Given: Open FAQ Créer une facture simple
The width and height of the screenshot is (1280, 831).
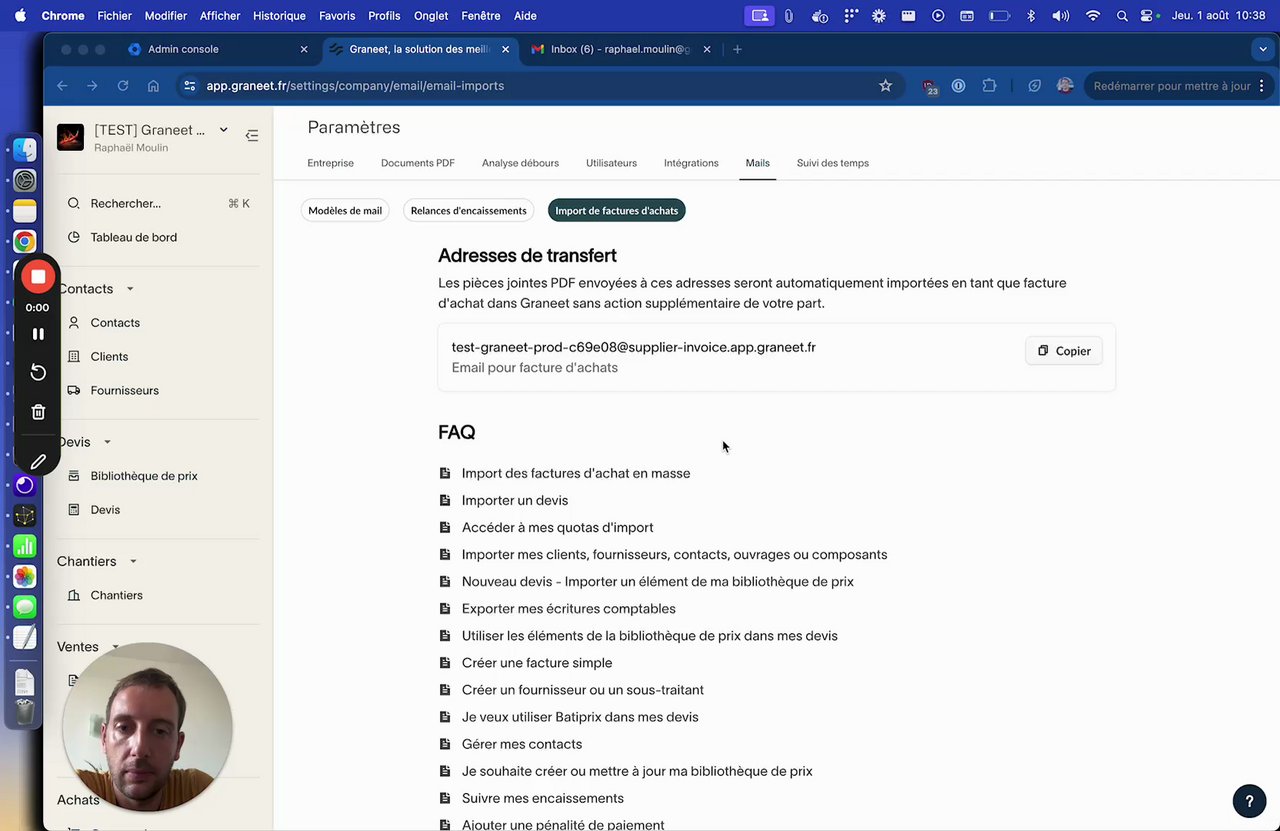Looking at the screenshot, I should click(537, 663).
